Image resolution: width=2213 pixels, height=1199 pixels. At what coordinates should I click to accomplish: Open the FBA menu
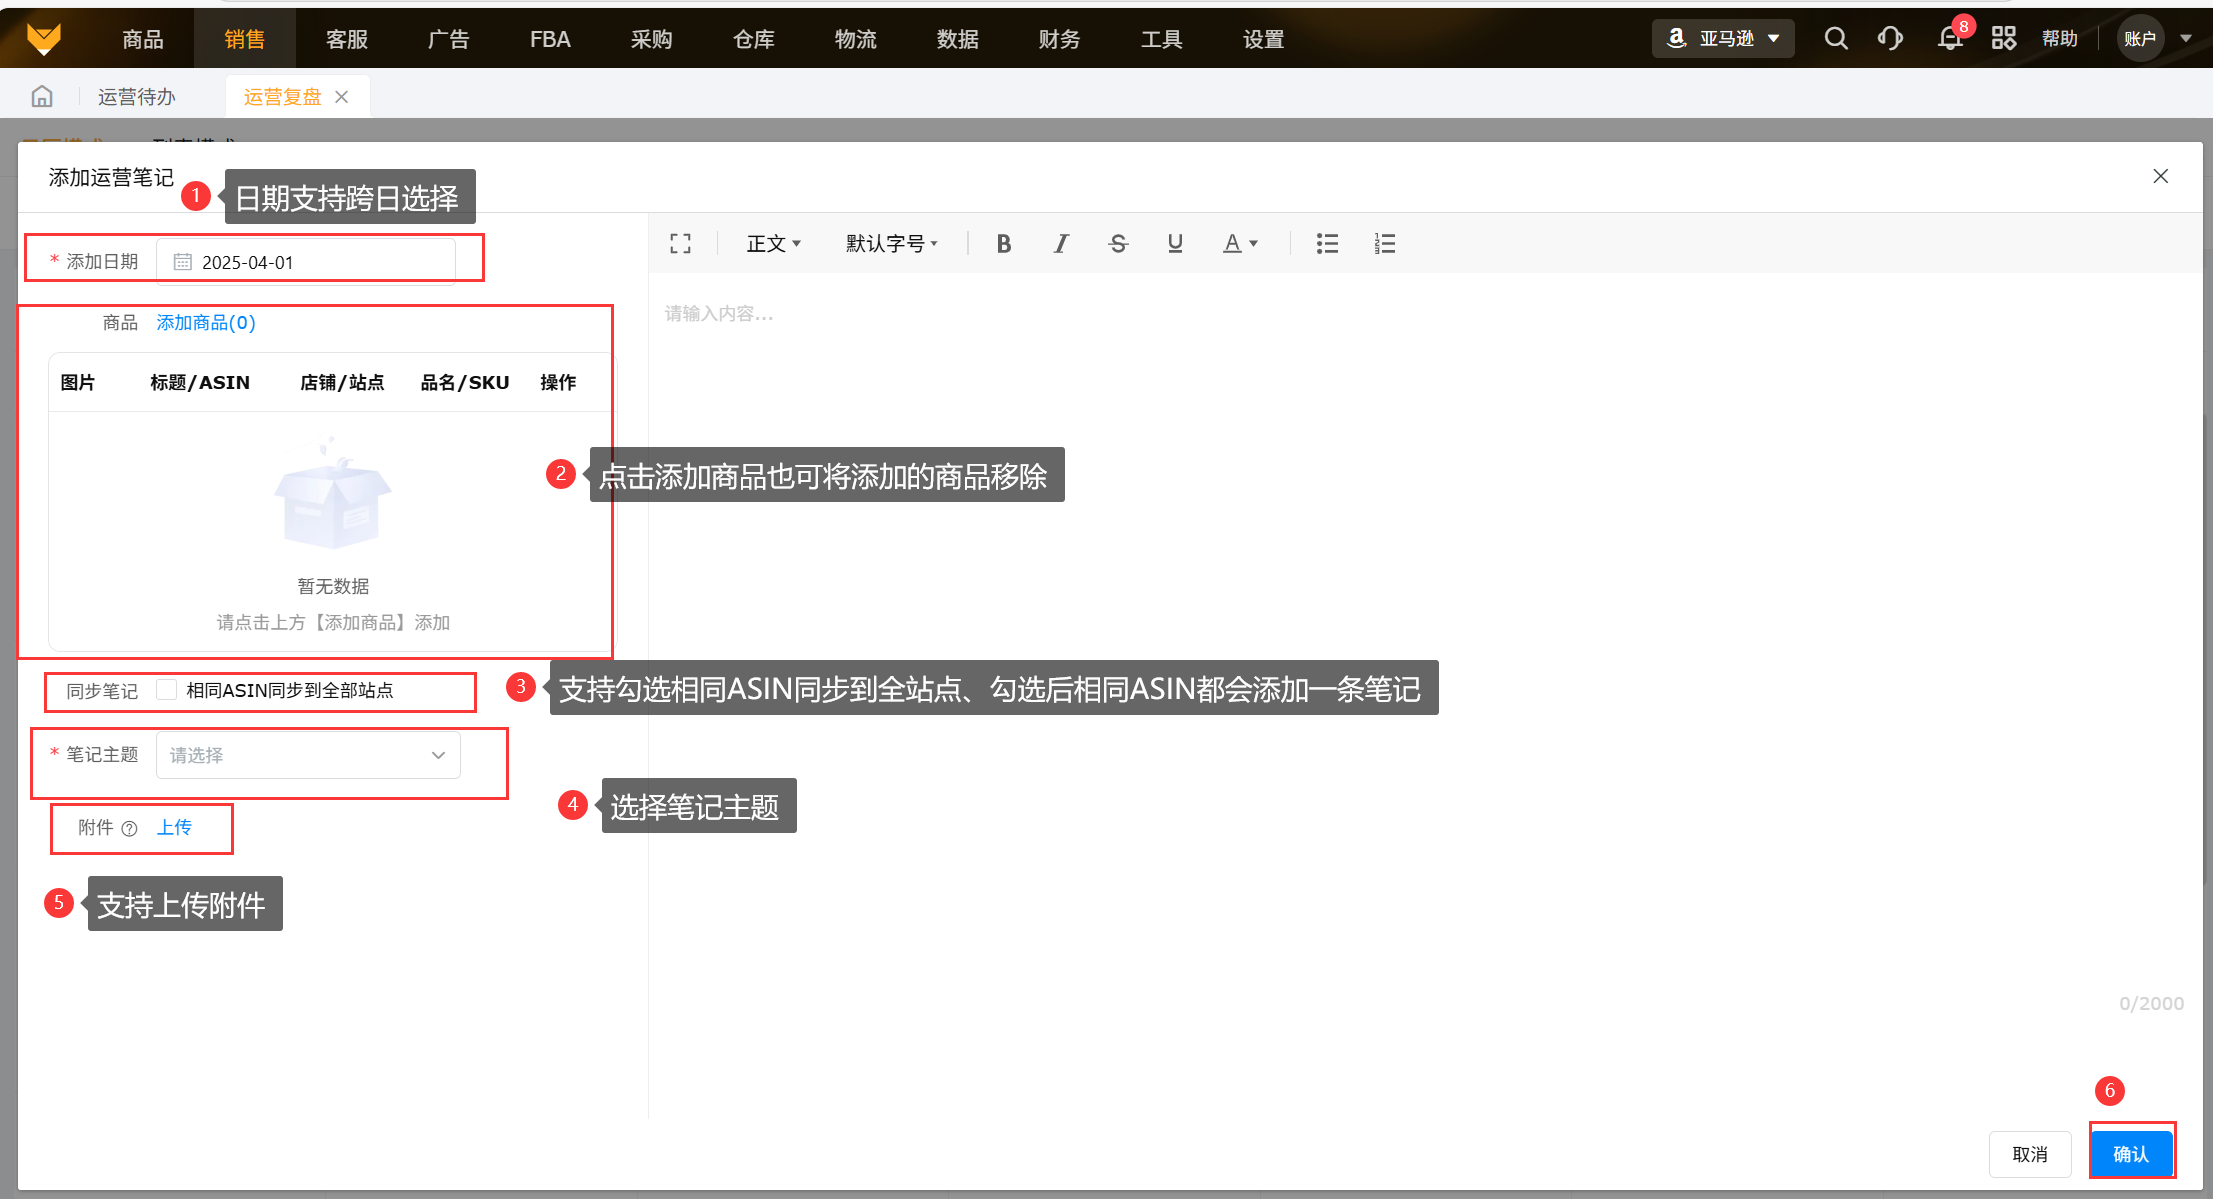point(550,39)
